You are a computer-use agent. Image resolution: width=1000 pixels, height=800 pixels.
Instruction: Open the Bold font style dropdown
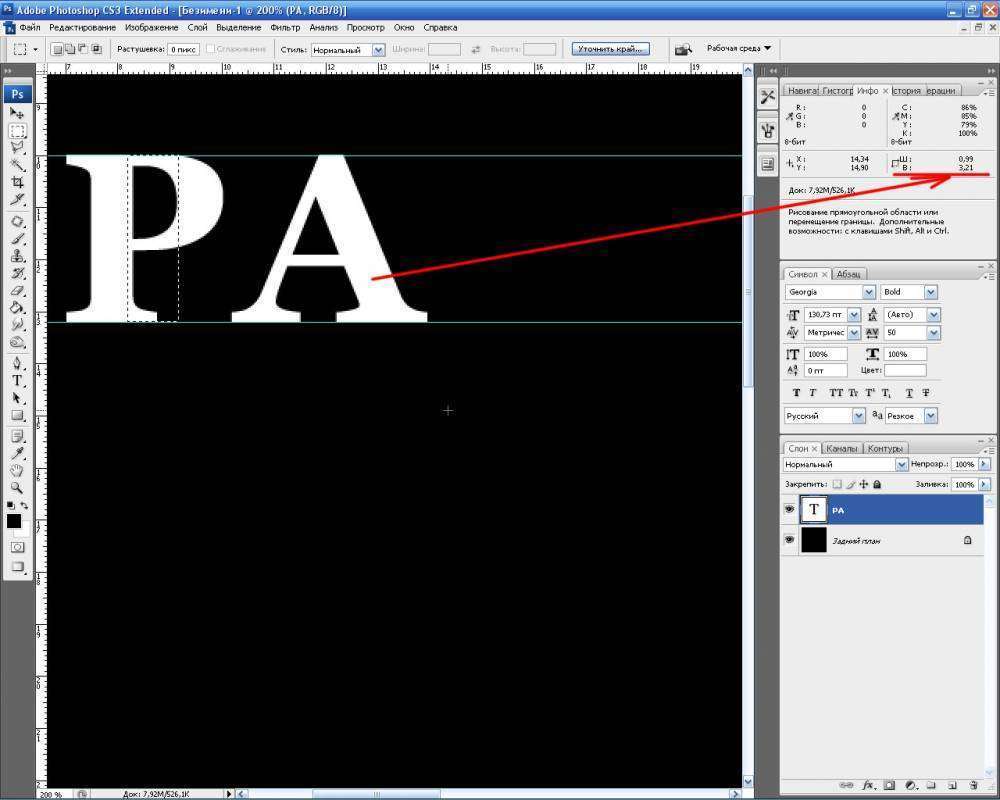tap(930, 292)
